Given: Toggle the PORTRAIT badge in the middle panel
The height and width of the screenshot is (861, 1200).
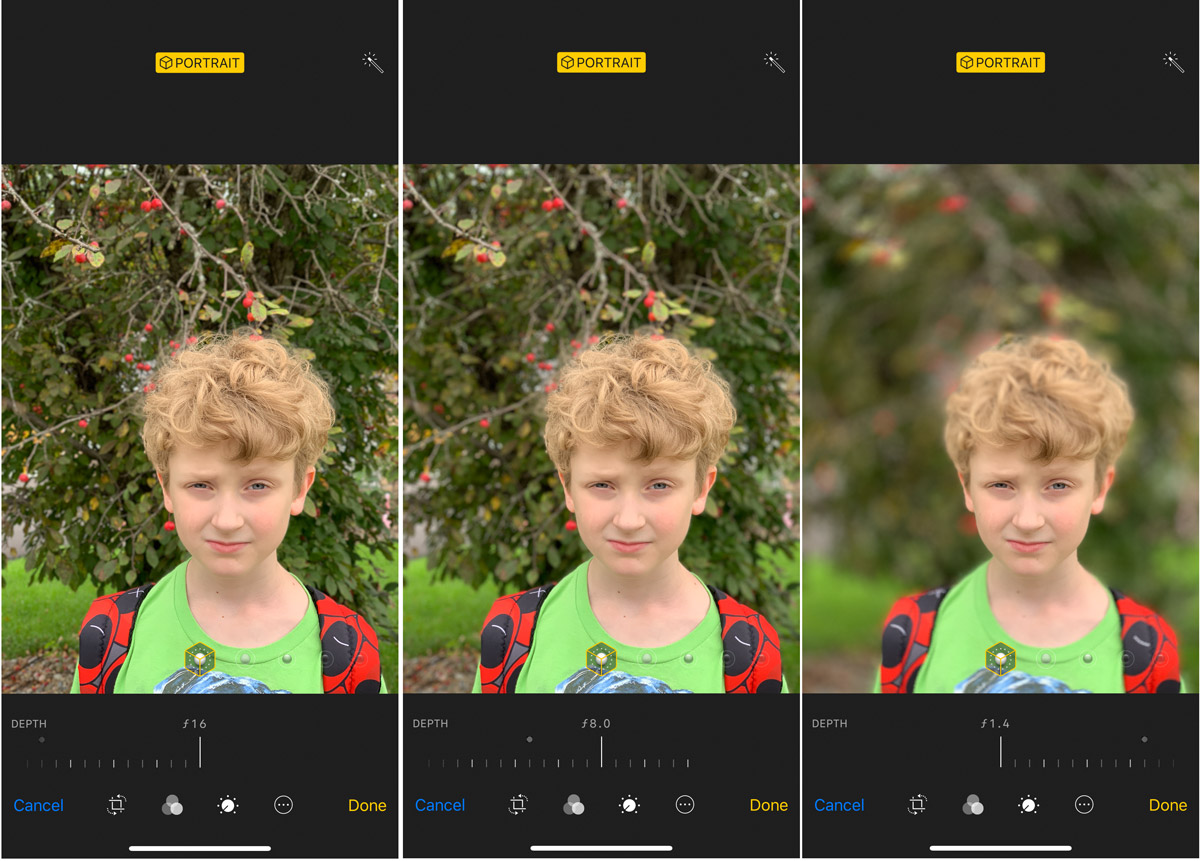Looking at the screenshot, I should coord(601,62).
